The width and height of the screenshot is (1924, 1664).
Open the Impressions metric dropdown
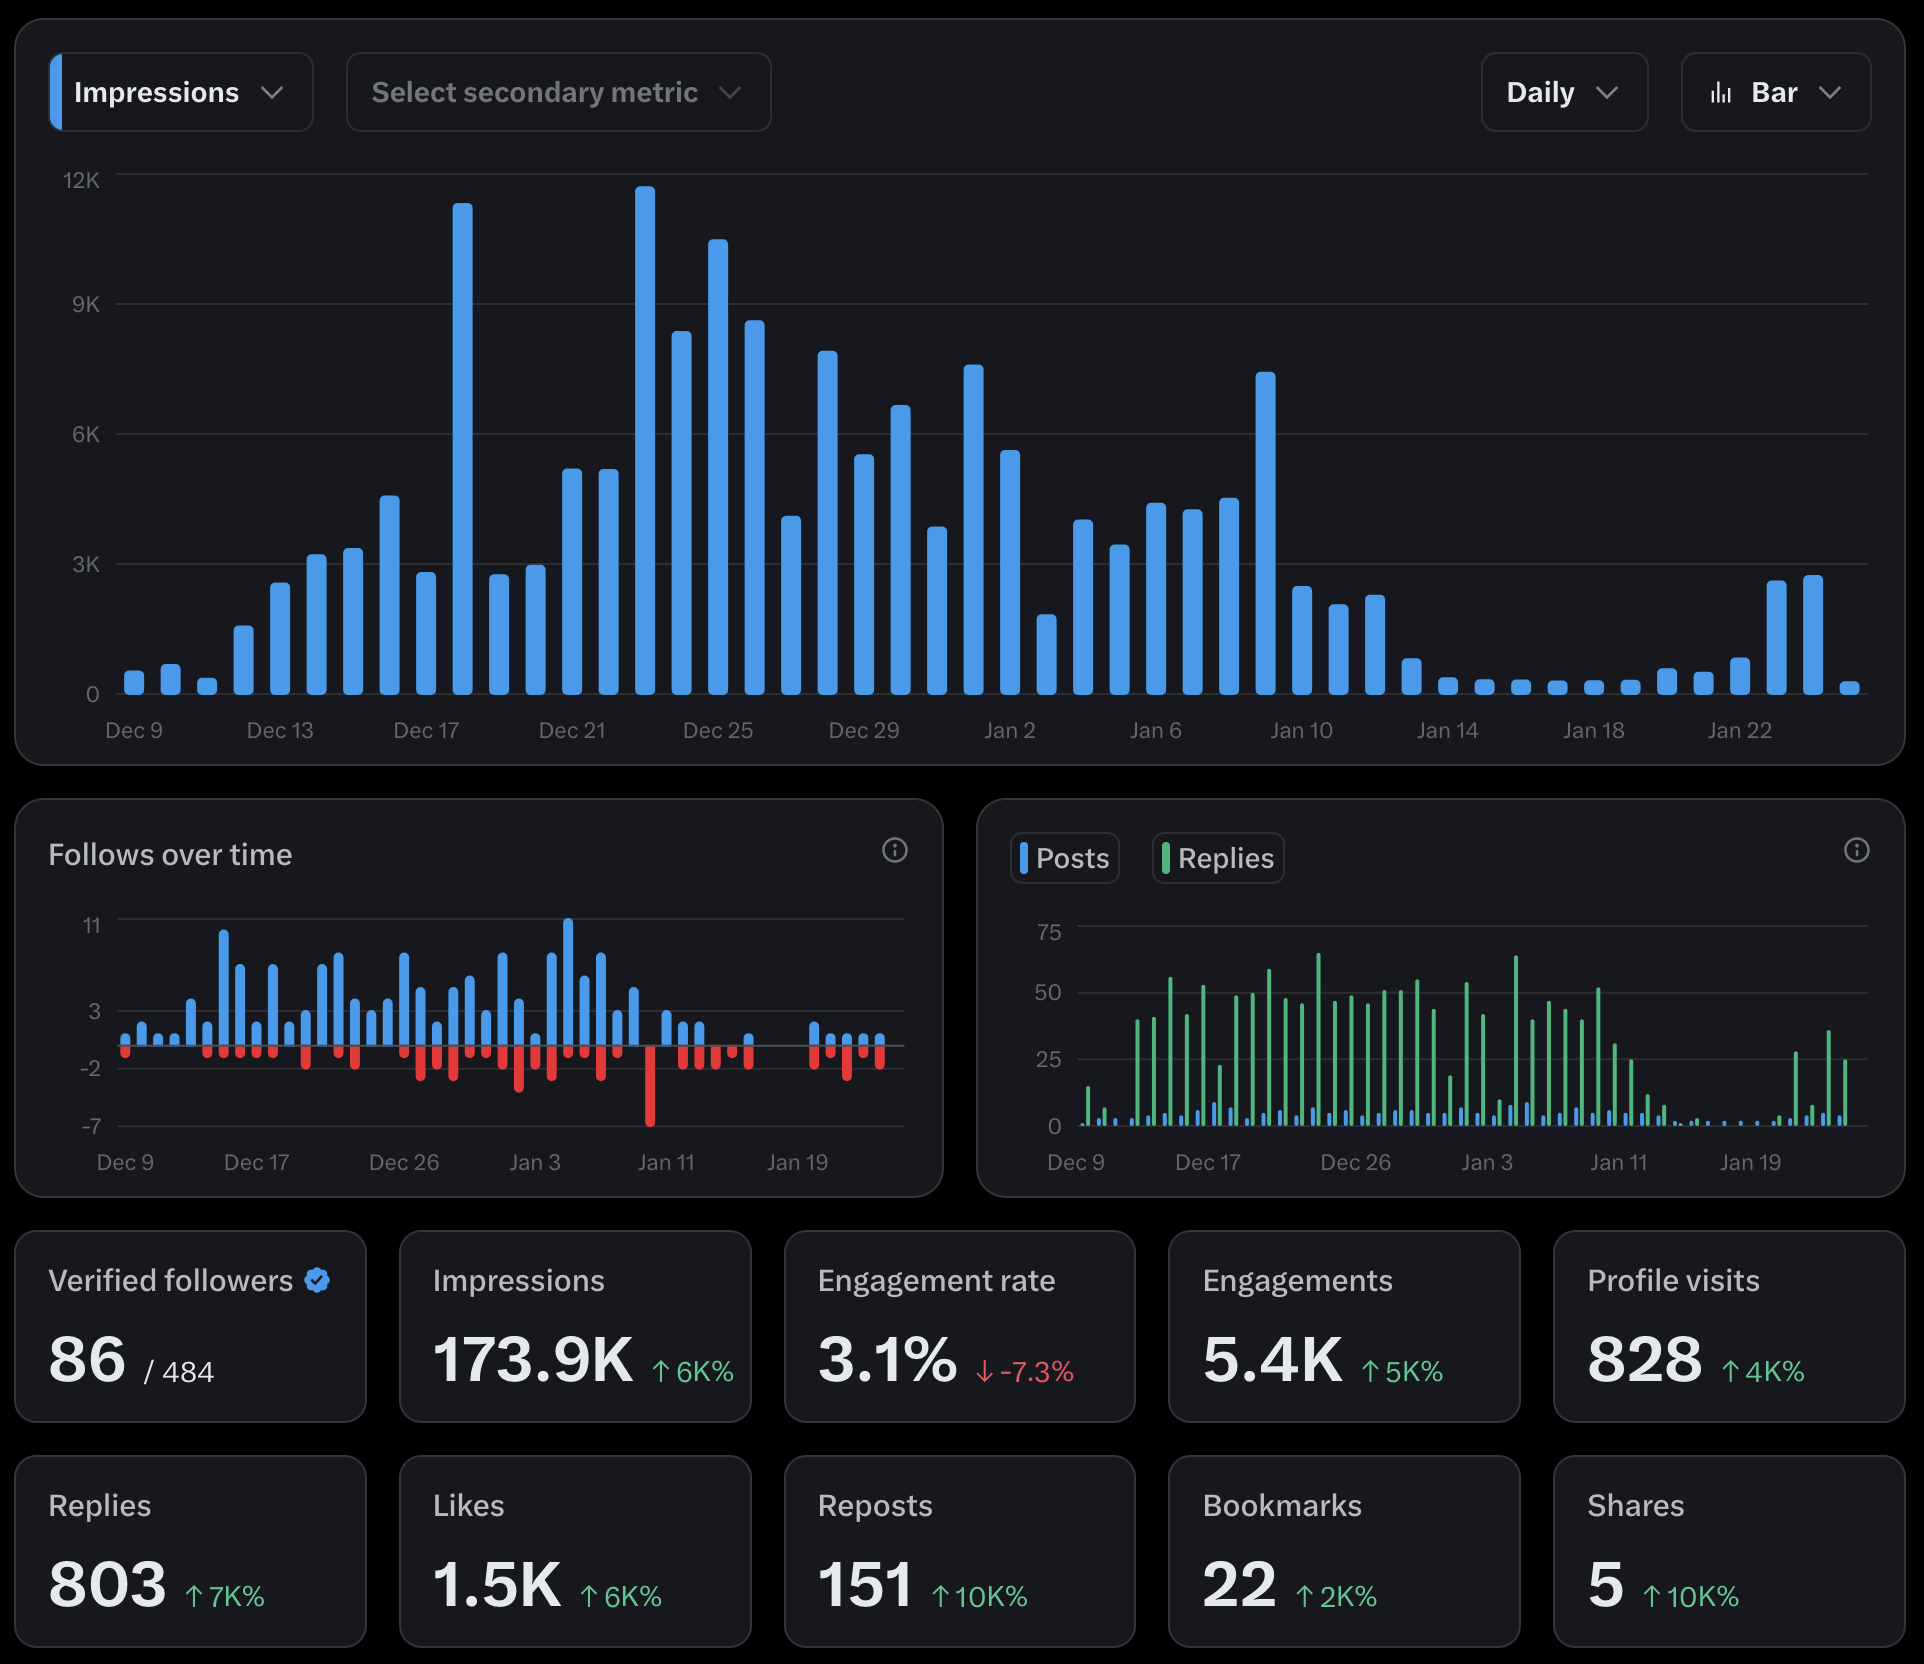click(180, 92)
